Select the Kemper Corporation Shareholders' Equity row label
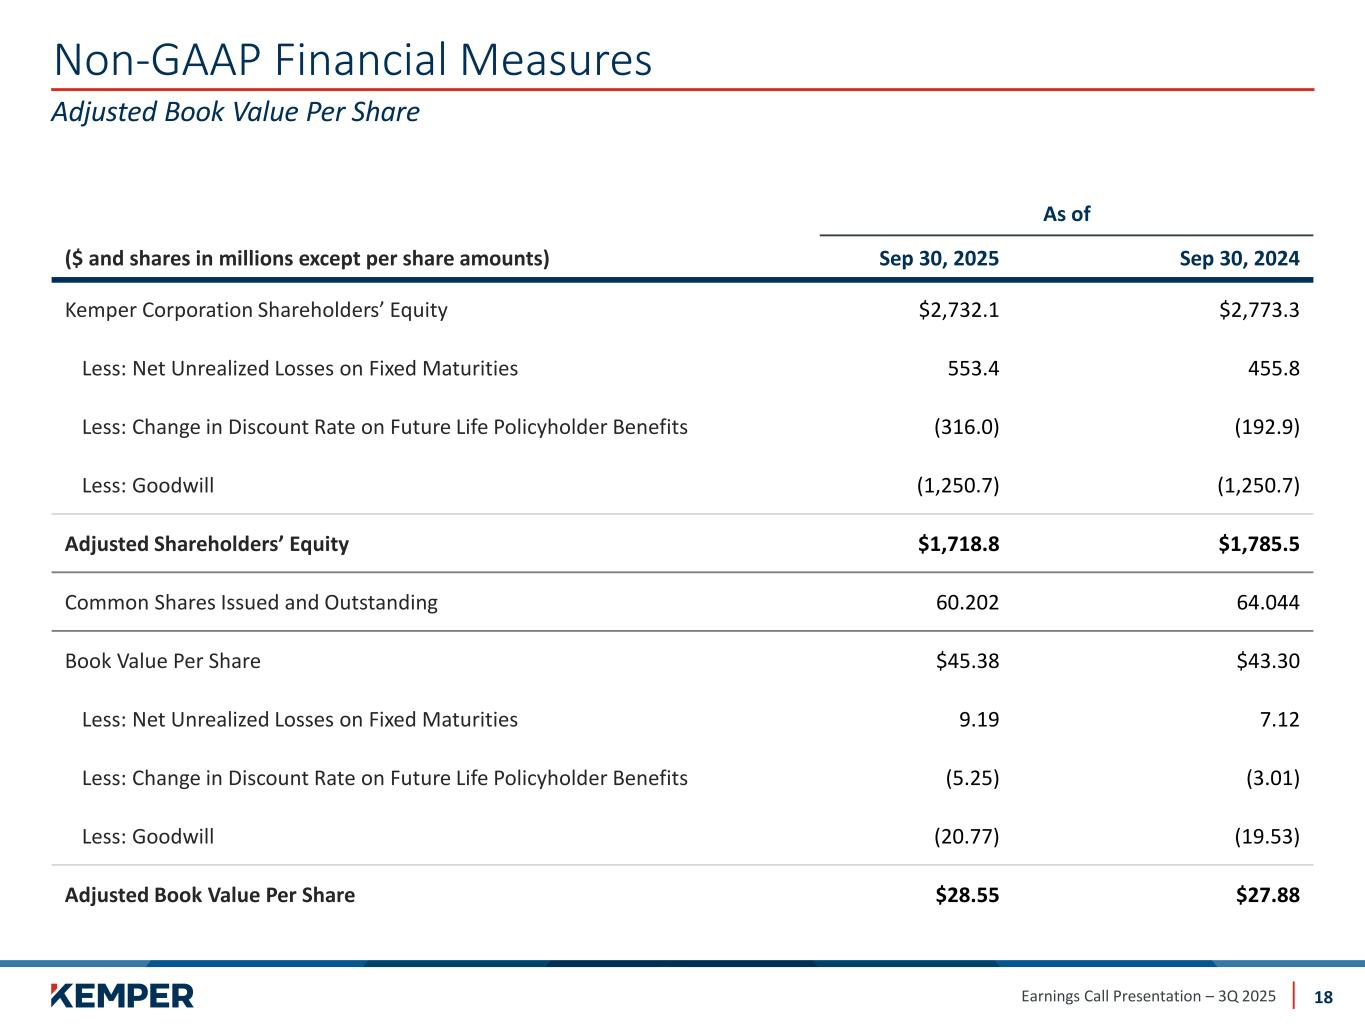Viewport: 1365px width, 1024px height. click(x=256, y=310)
